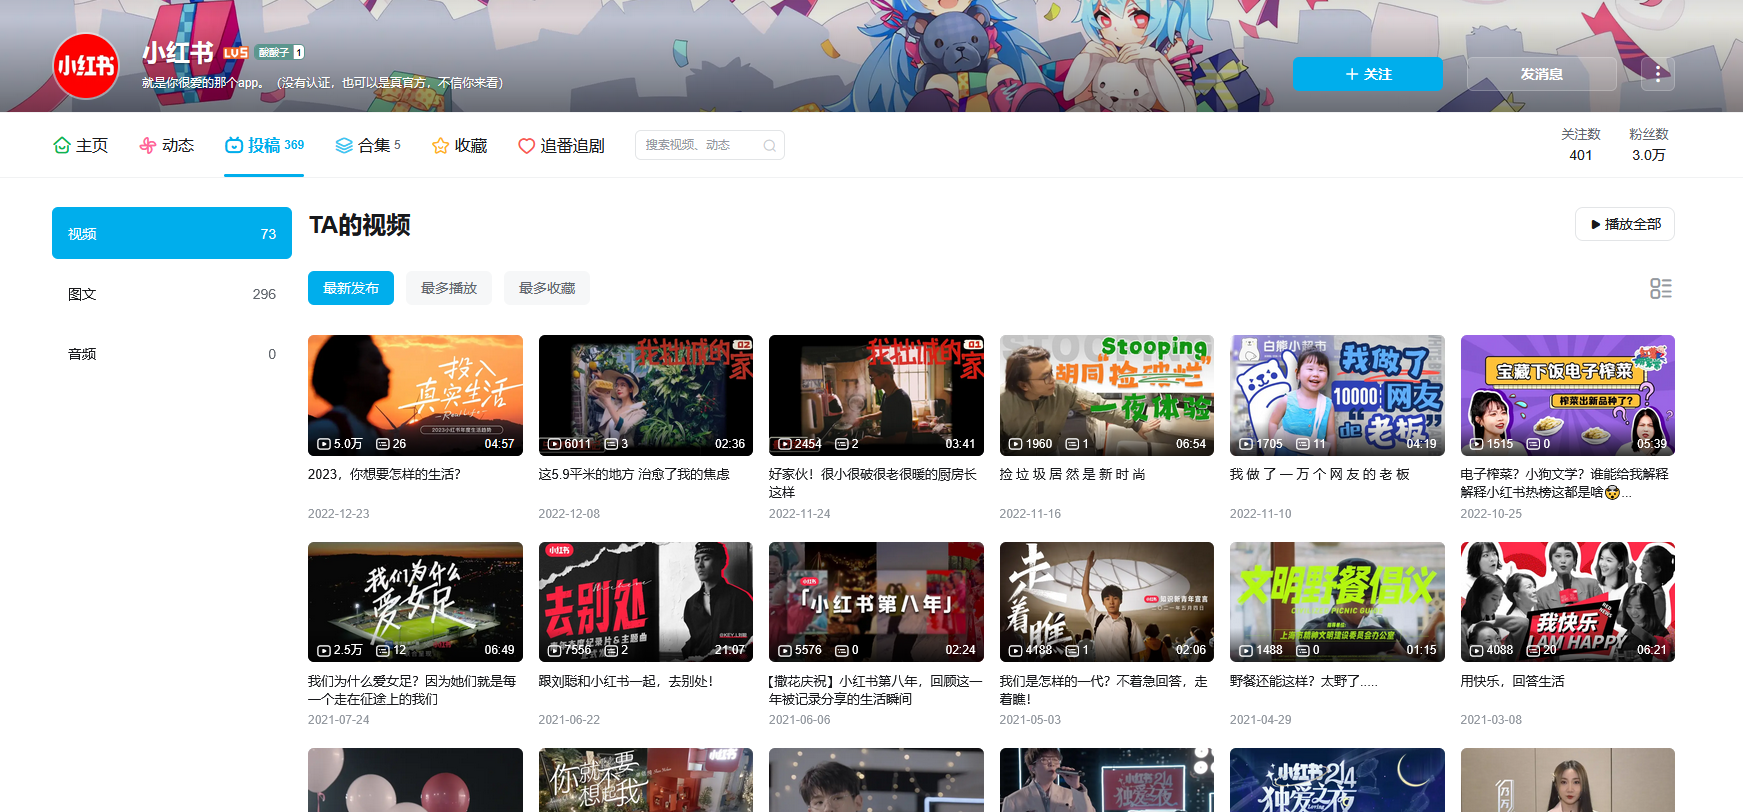Open the 宝藏下饭电子榨菜 thumbnail
Viewport: 1743px width, 812px height.
[1568, 395]
